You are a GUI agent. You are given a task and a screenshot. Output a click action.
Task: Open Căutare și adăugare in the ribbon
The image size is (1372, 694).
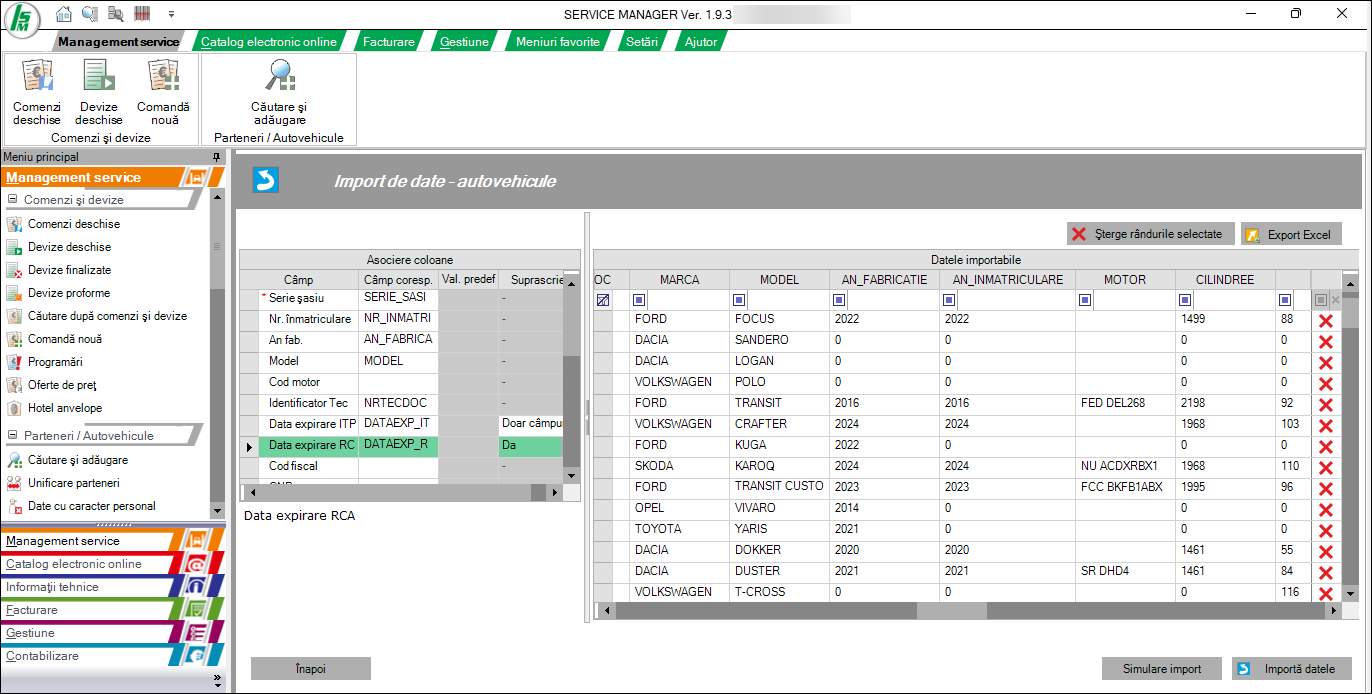coord(278,91)
